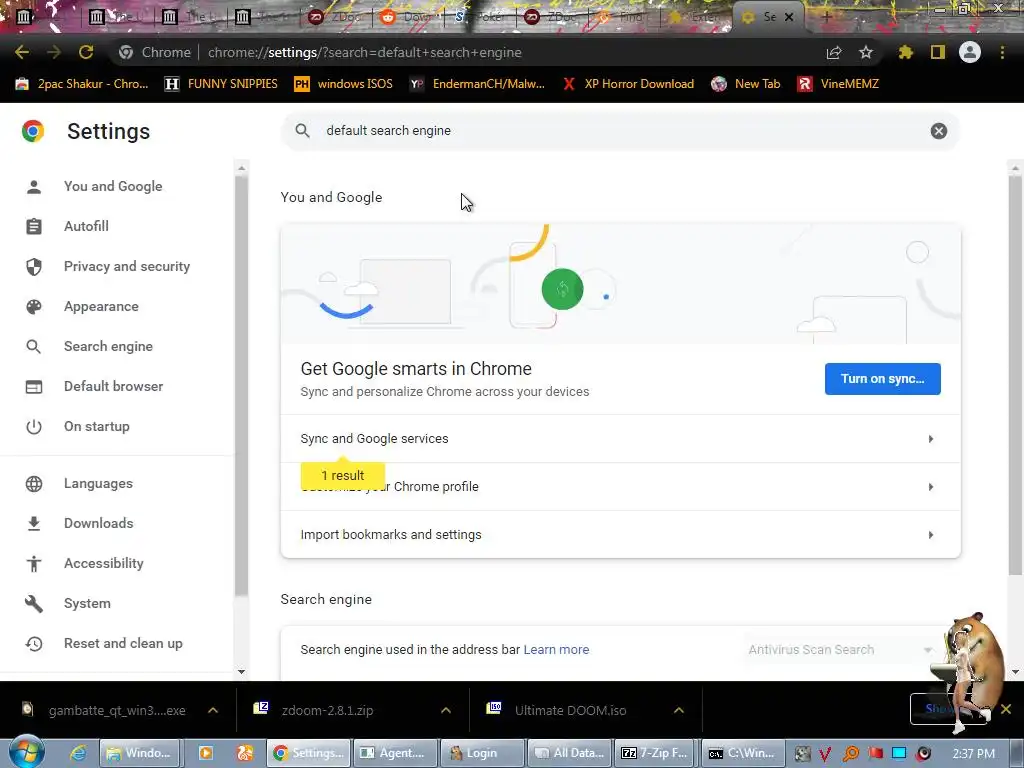Open the VineMEMZ bookmark
1024x768 pixels.
839,84
